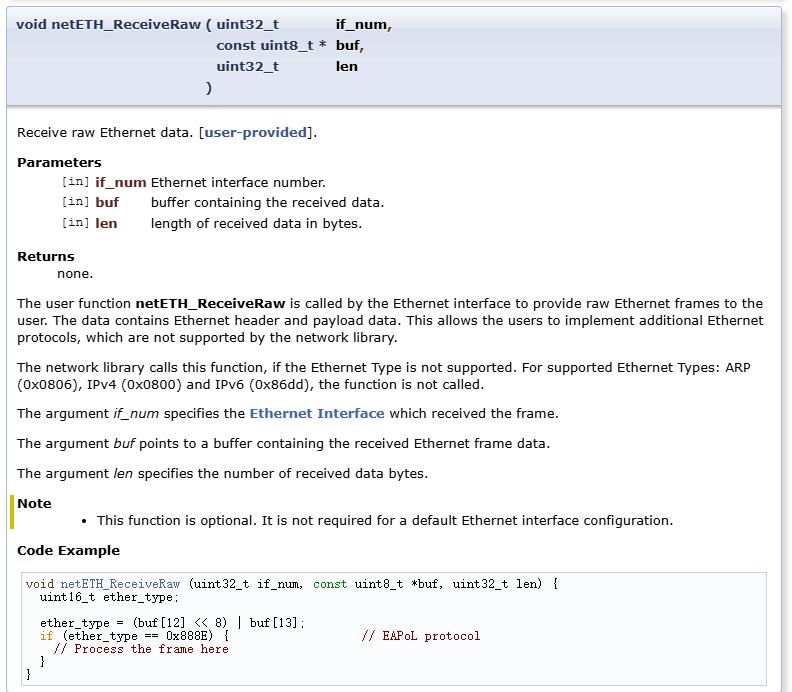
Task: Follow the "Ethernet Interface" hyperlink
Action: (317, 413)
